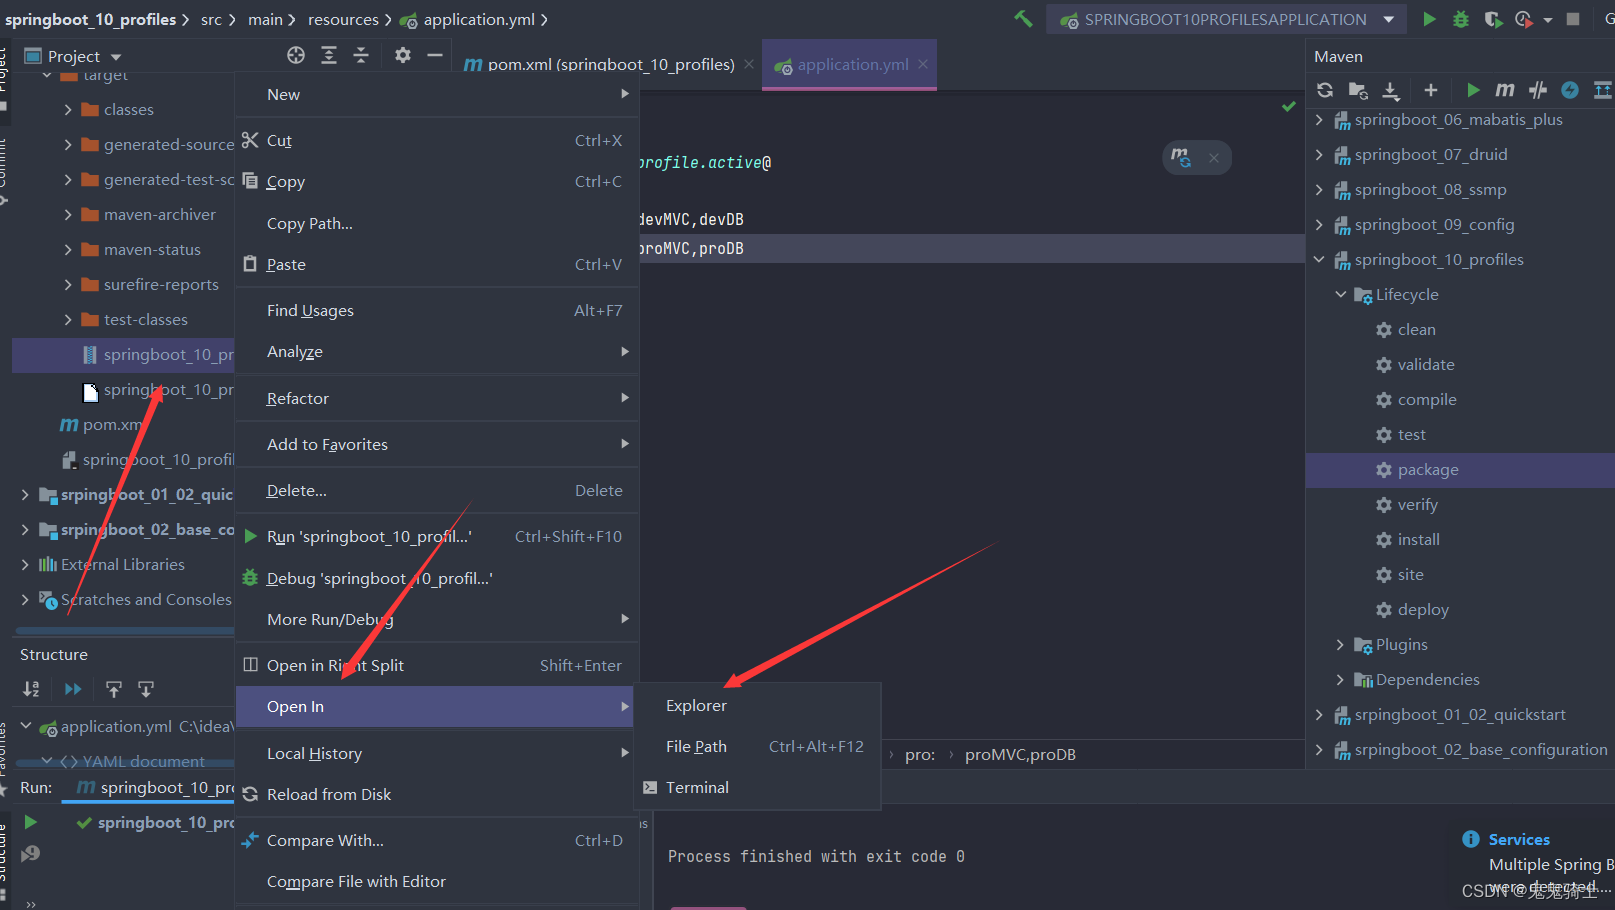1615x910 pixels.
Task: Click load Maven changes floating icon
Action: 1181,157
